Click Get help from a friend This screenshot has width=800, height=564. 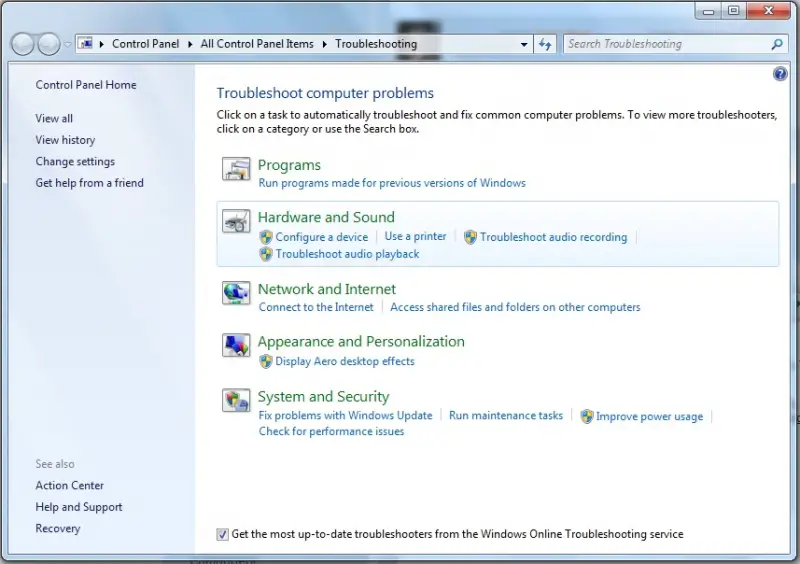tap(89, 183)
